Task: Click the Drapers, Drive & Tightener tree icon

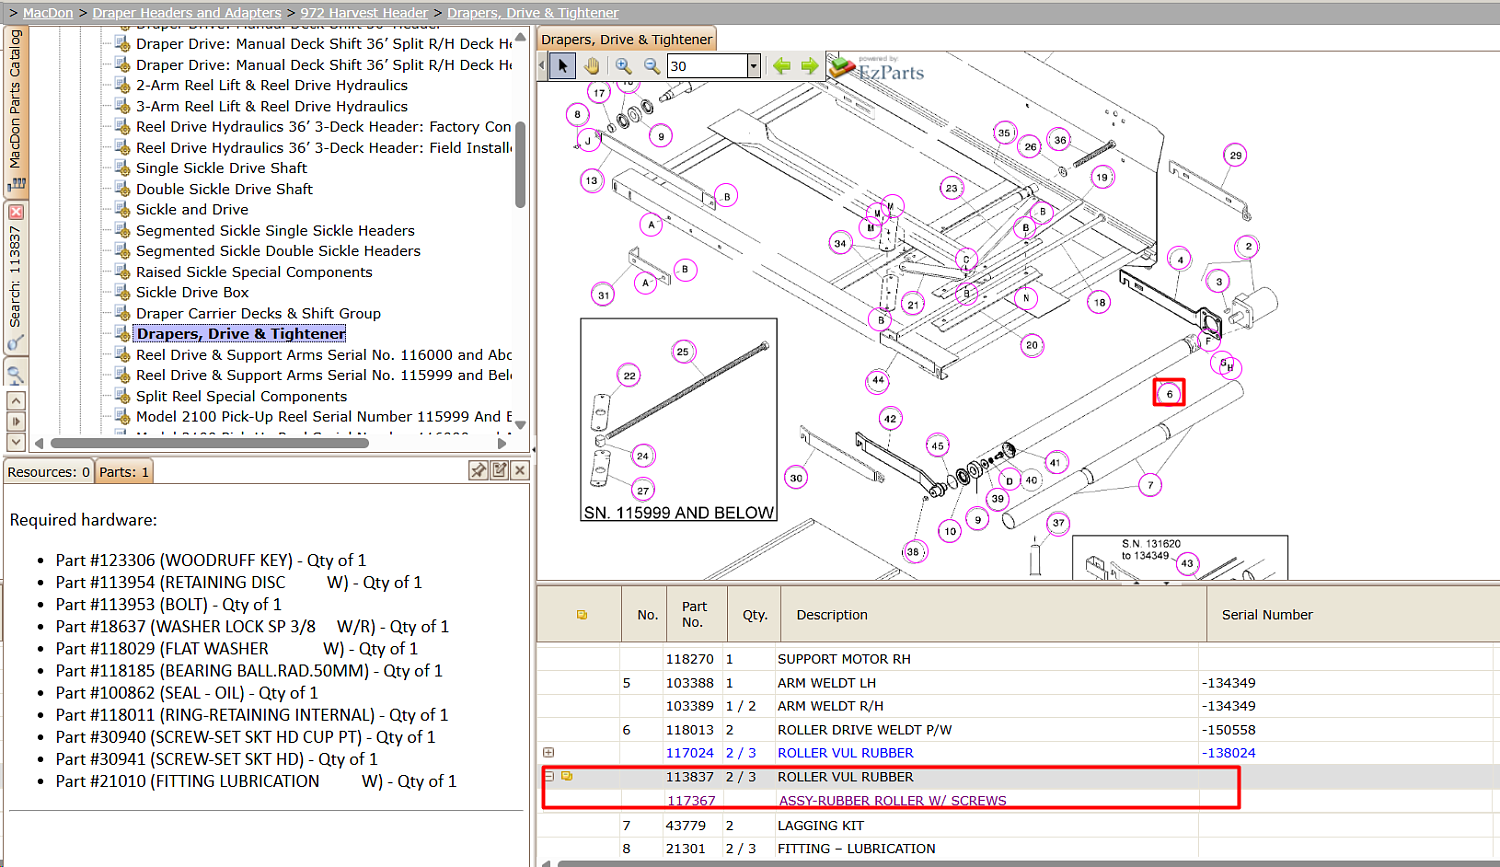Action: (x=122, y=333)
